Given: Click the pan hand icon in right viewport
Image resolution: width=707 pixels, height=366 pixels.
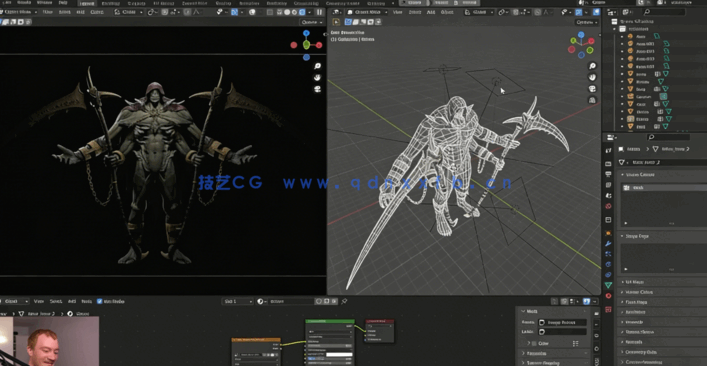Looking at the screenshot, I should click(592, 78).
